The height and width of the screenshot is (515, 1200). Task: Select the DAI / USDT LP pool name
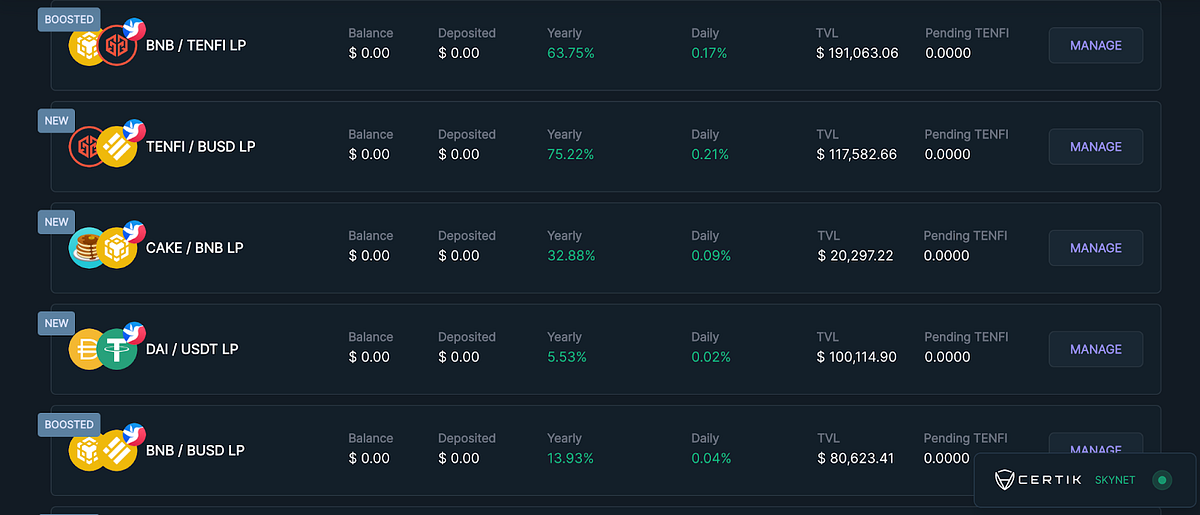click(192, 349)
